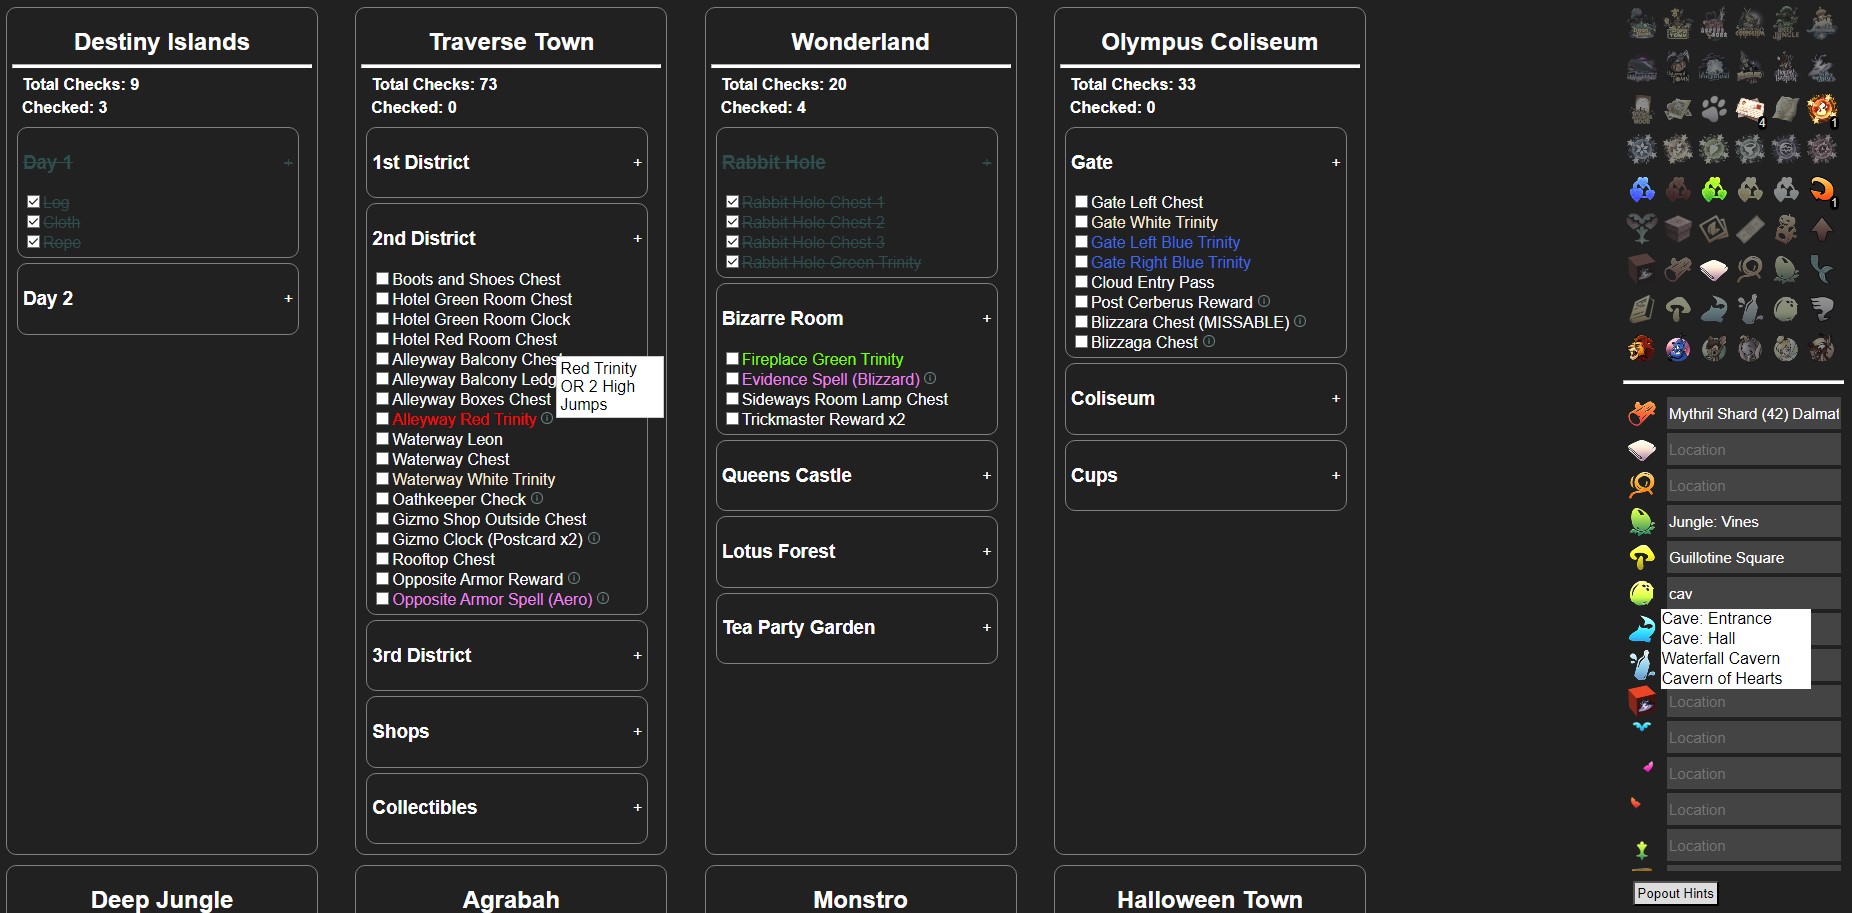Click the Dumbo summon icon
The width and height of the screenshot is (1852, 913).
pyautogui.click(x=1750, y=348)
